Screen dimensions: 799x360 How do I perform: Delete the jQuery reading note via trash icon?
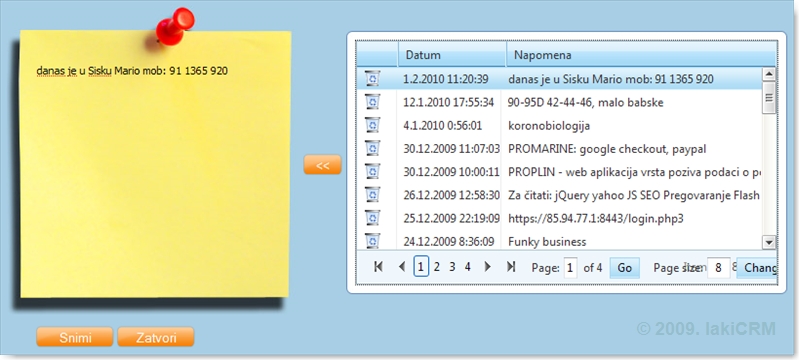point(372,195)
